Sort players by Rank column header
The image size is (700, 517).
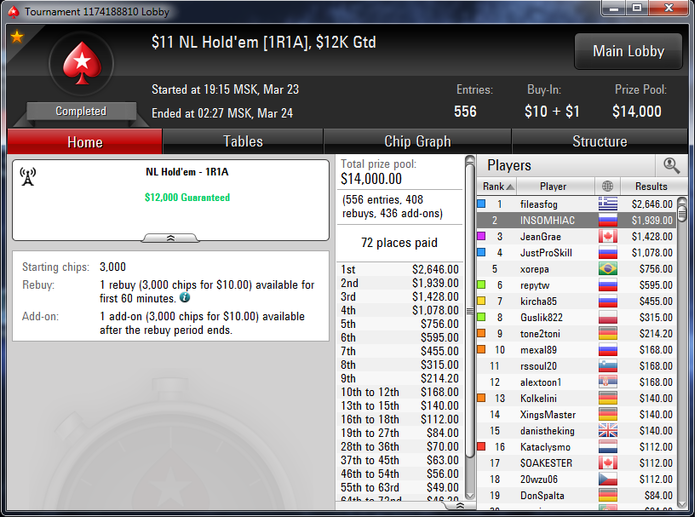(497, 186)
